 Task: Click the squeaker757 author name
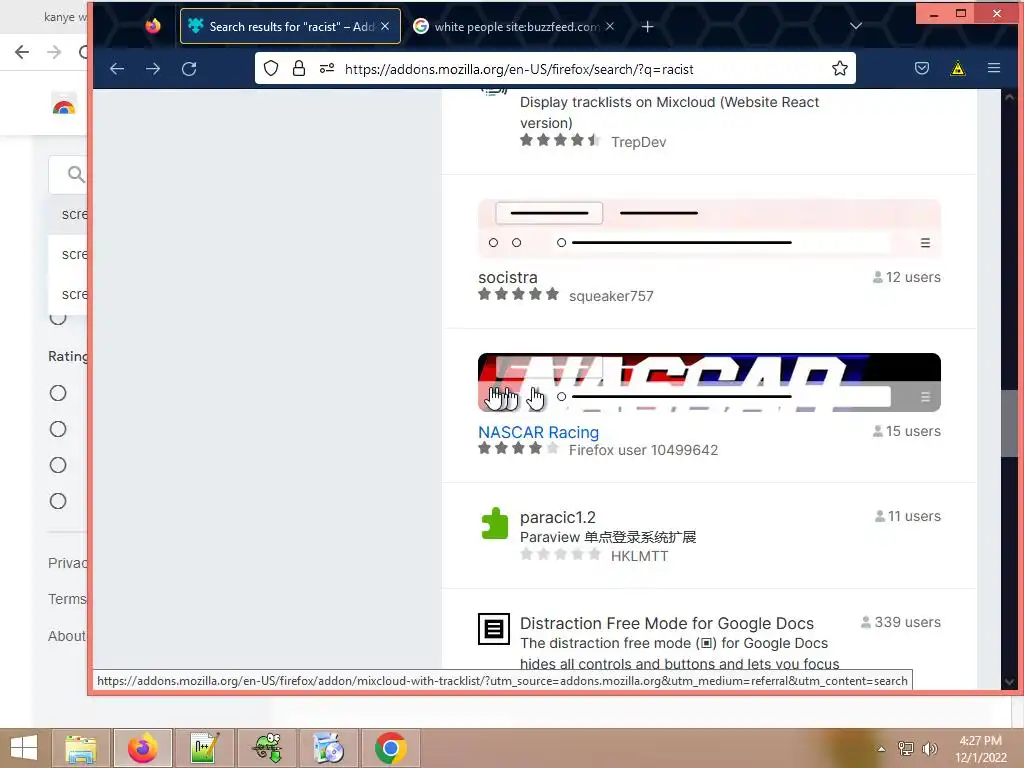pyautogui.click(x=611, y=296)
